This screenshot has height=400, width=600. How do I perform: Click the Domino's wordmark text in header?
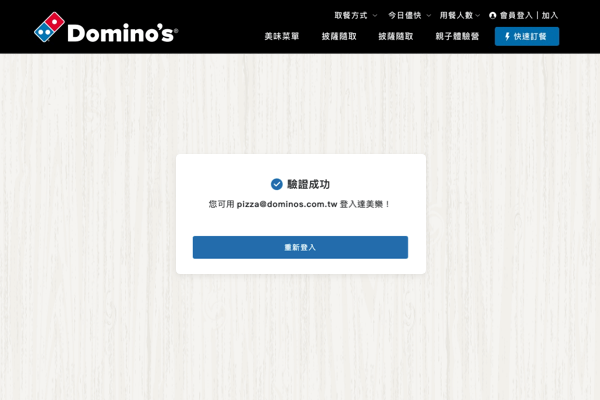(122, 33)
